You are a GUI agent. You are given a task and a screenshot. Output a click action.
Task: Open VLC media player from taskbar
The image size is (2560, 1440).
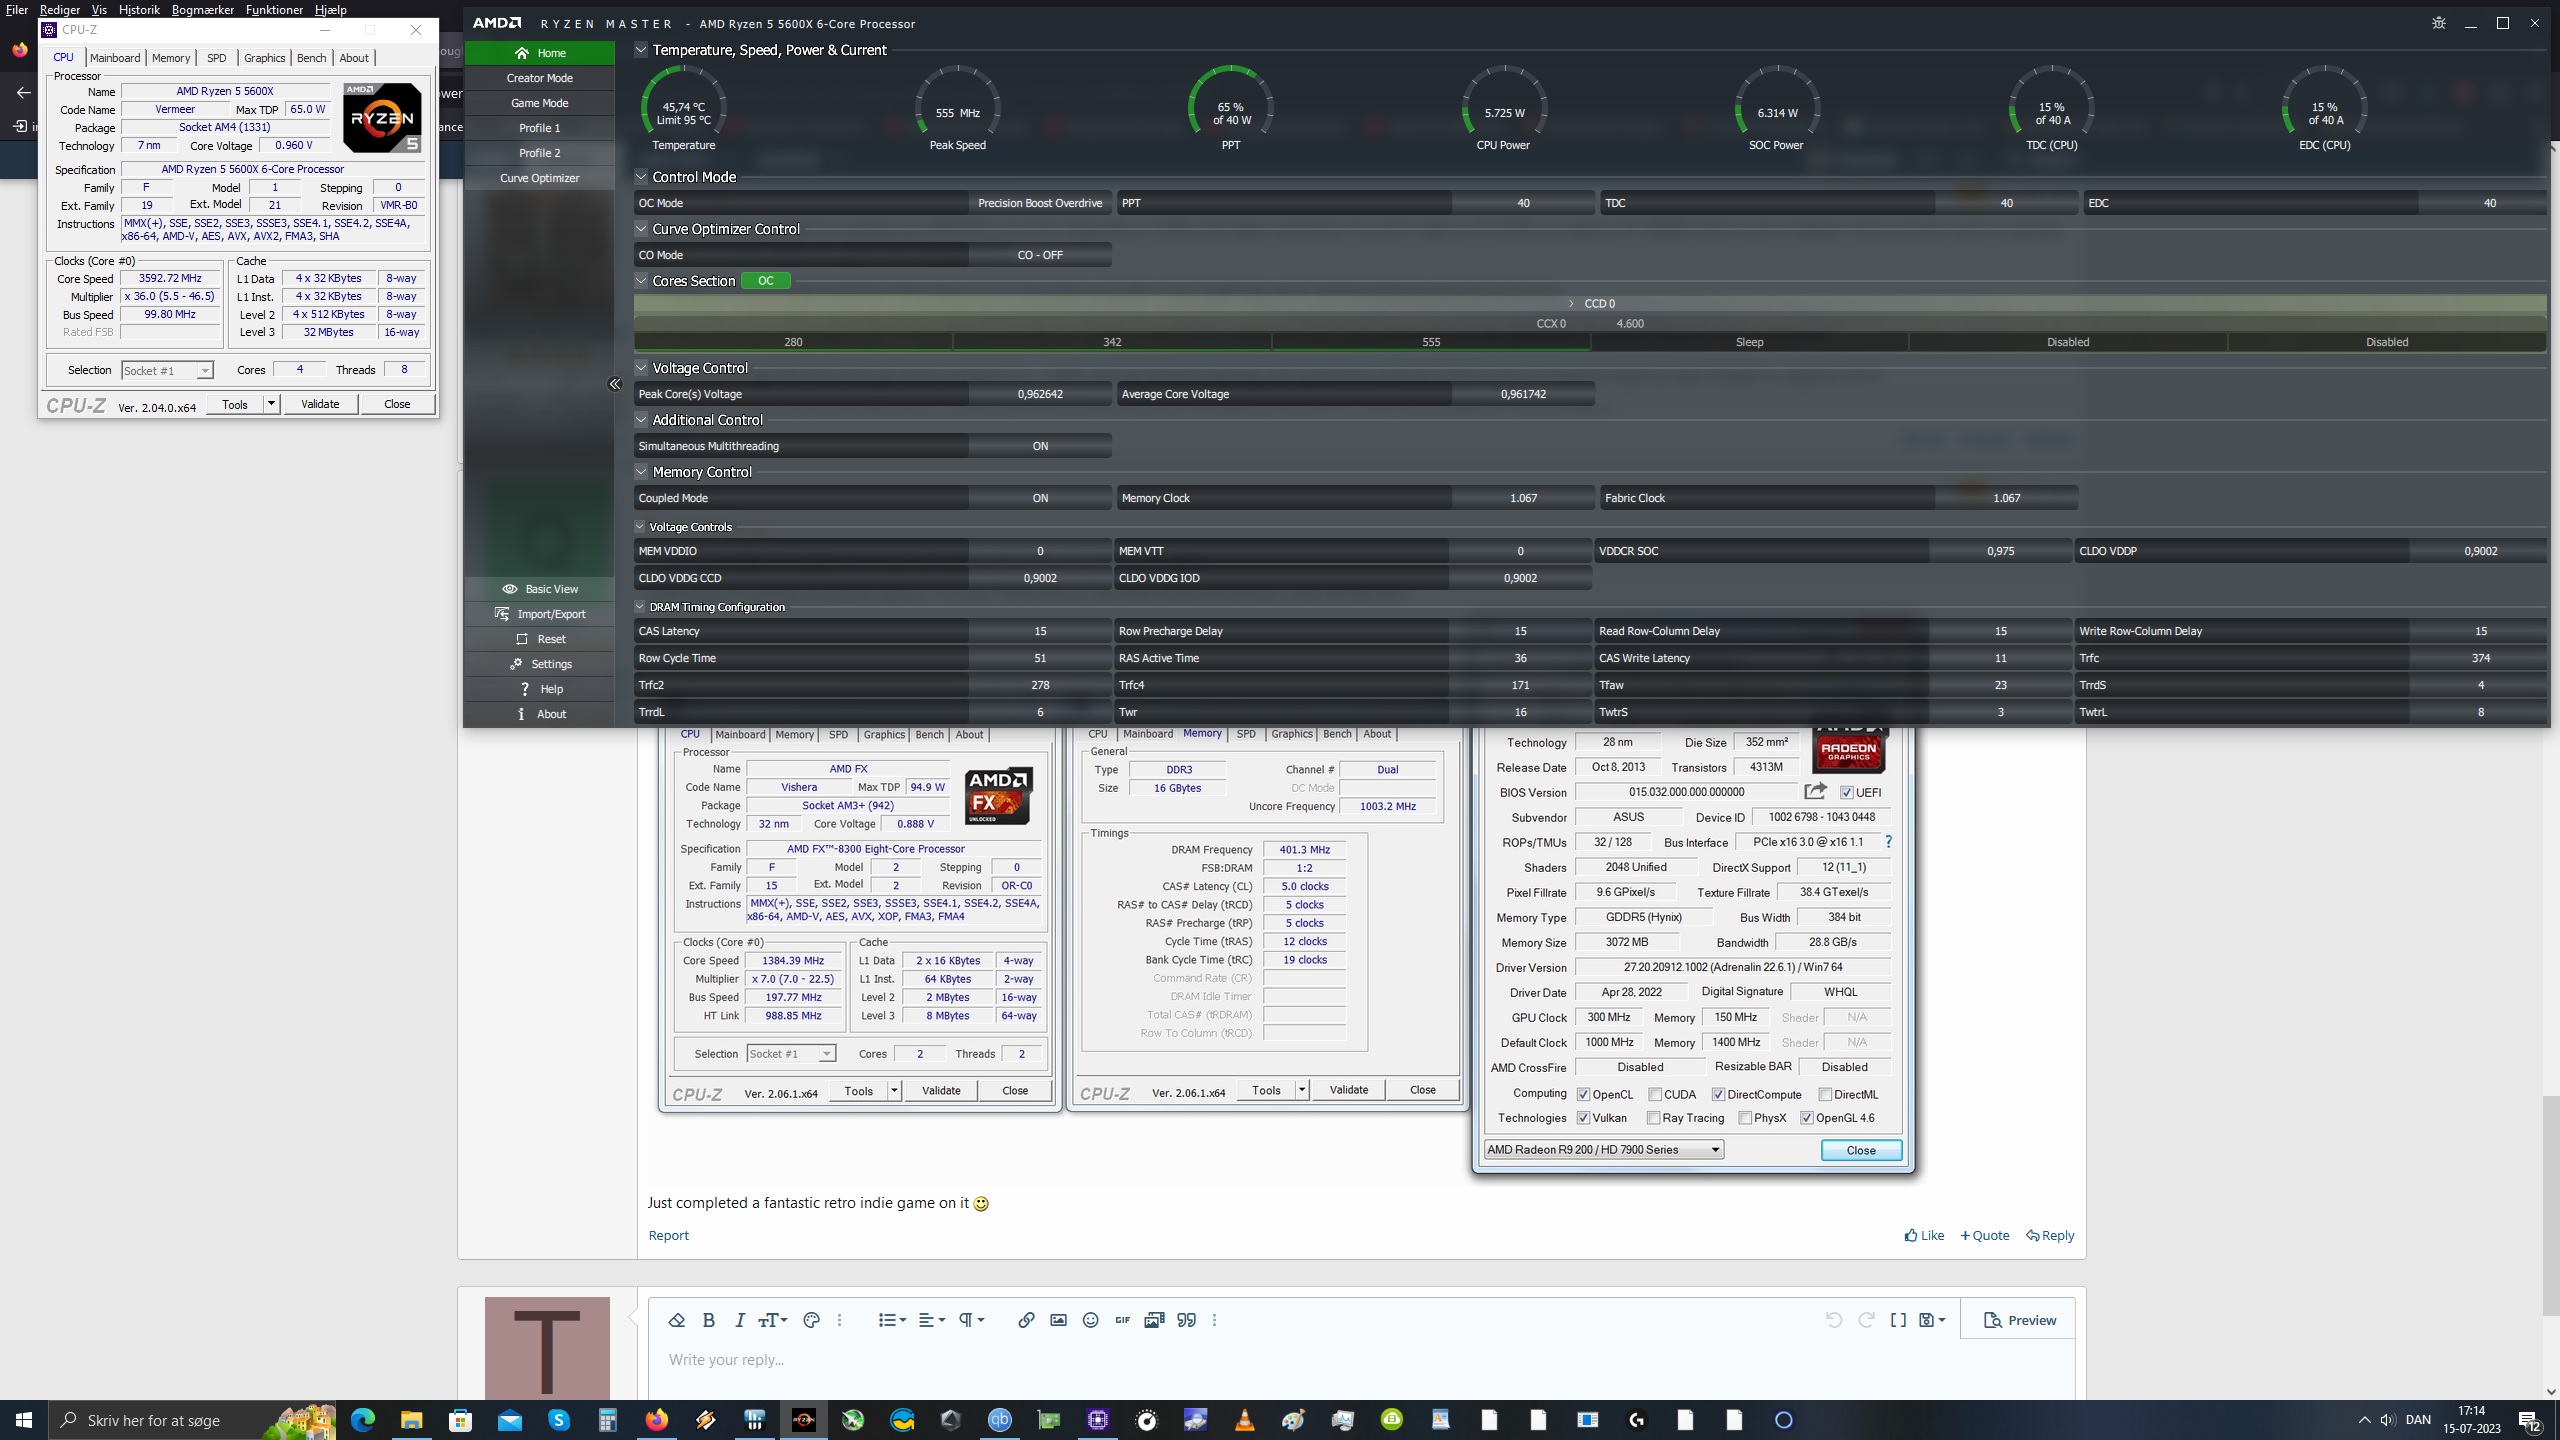pos(1244,1420)
